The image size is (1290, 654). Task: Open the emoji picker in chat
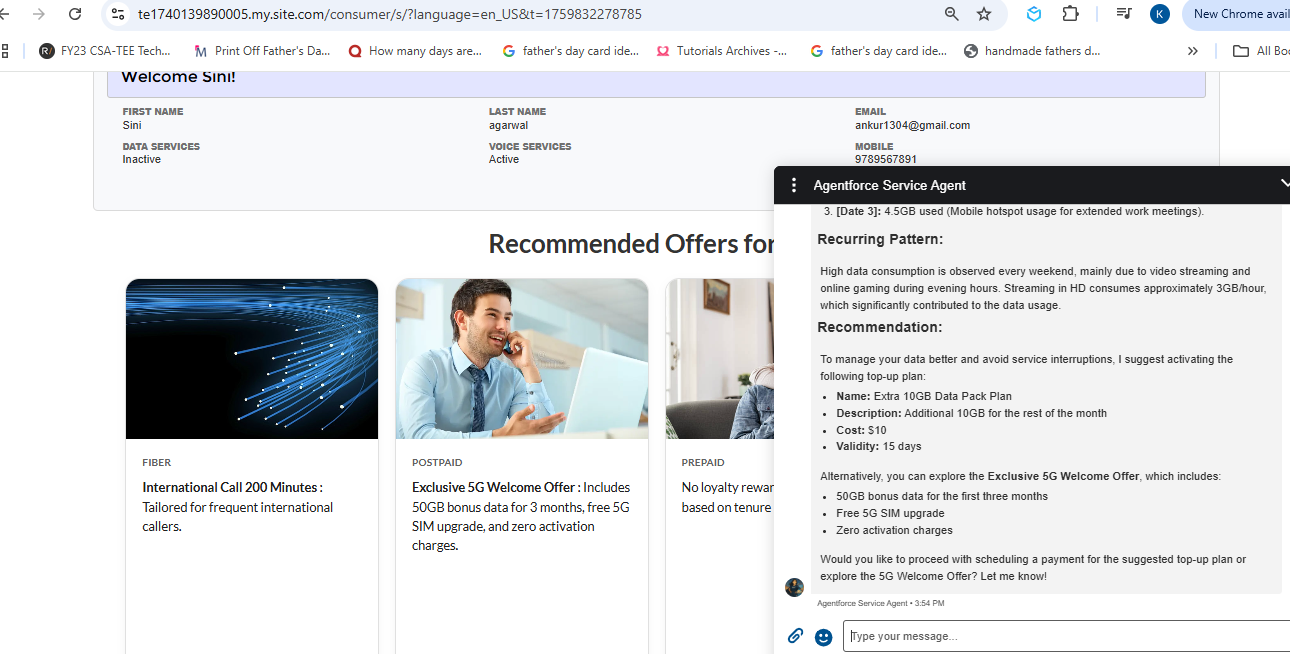pos(824,637)
